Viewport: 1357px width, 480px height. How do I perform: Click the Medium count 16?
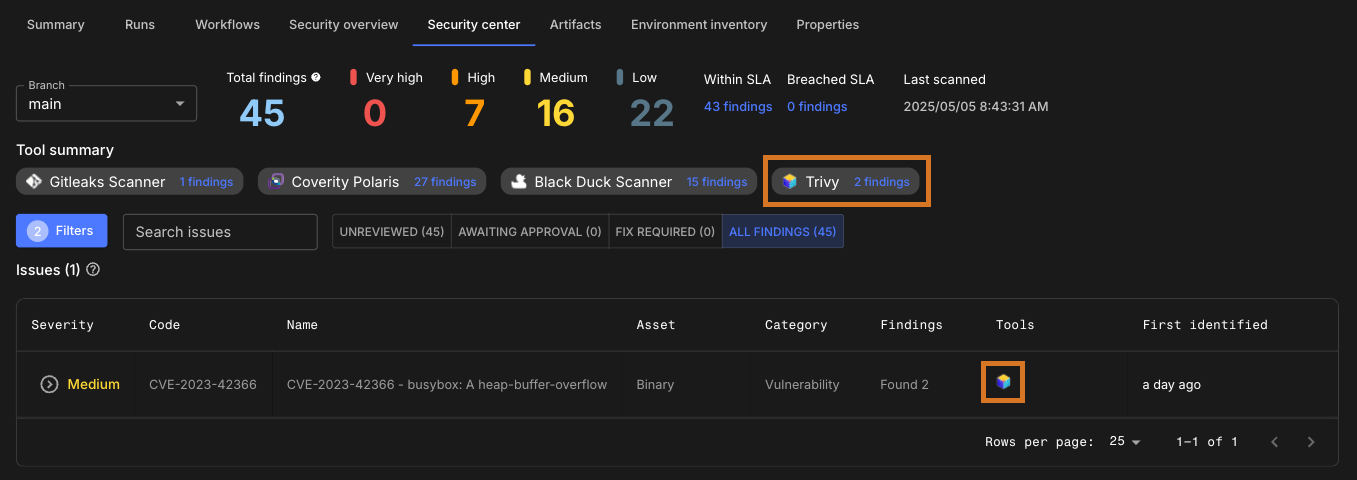[x=556, y=113]
